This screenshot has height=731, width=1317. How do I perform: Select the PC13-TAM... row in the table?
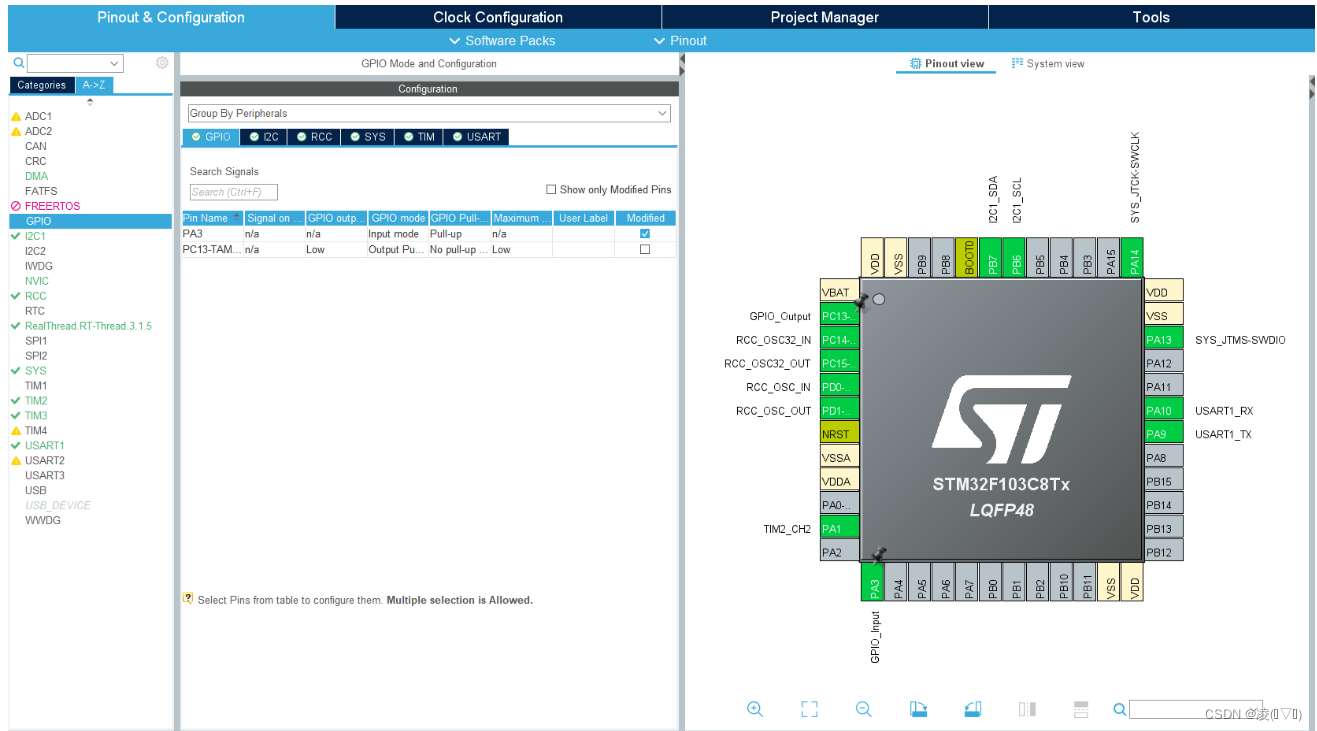pos(429,249)
